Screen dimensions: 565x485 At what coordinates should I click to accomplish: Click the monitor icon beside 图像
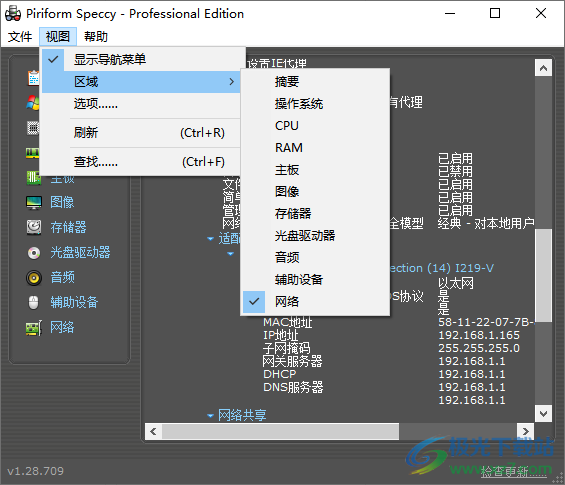[x=34, y=203]
